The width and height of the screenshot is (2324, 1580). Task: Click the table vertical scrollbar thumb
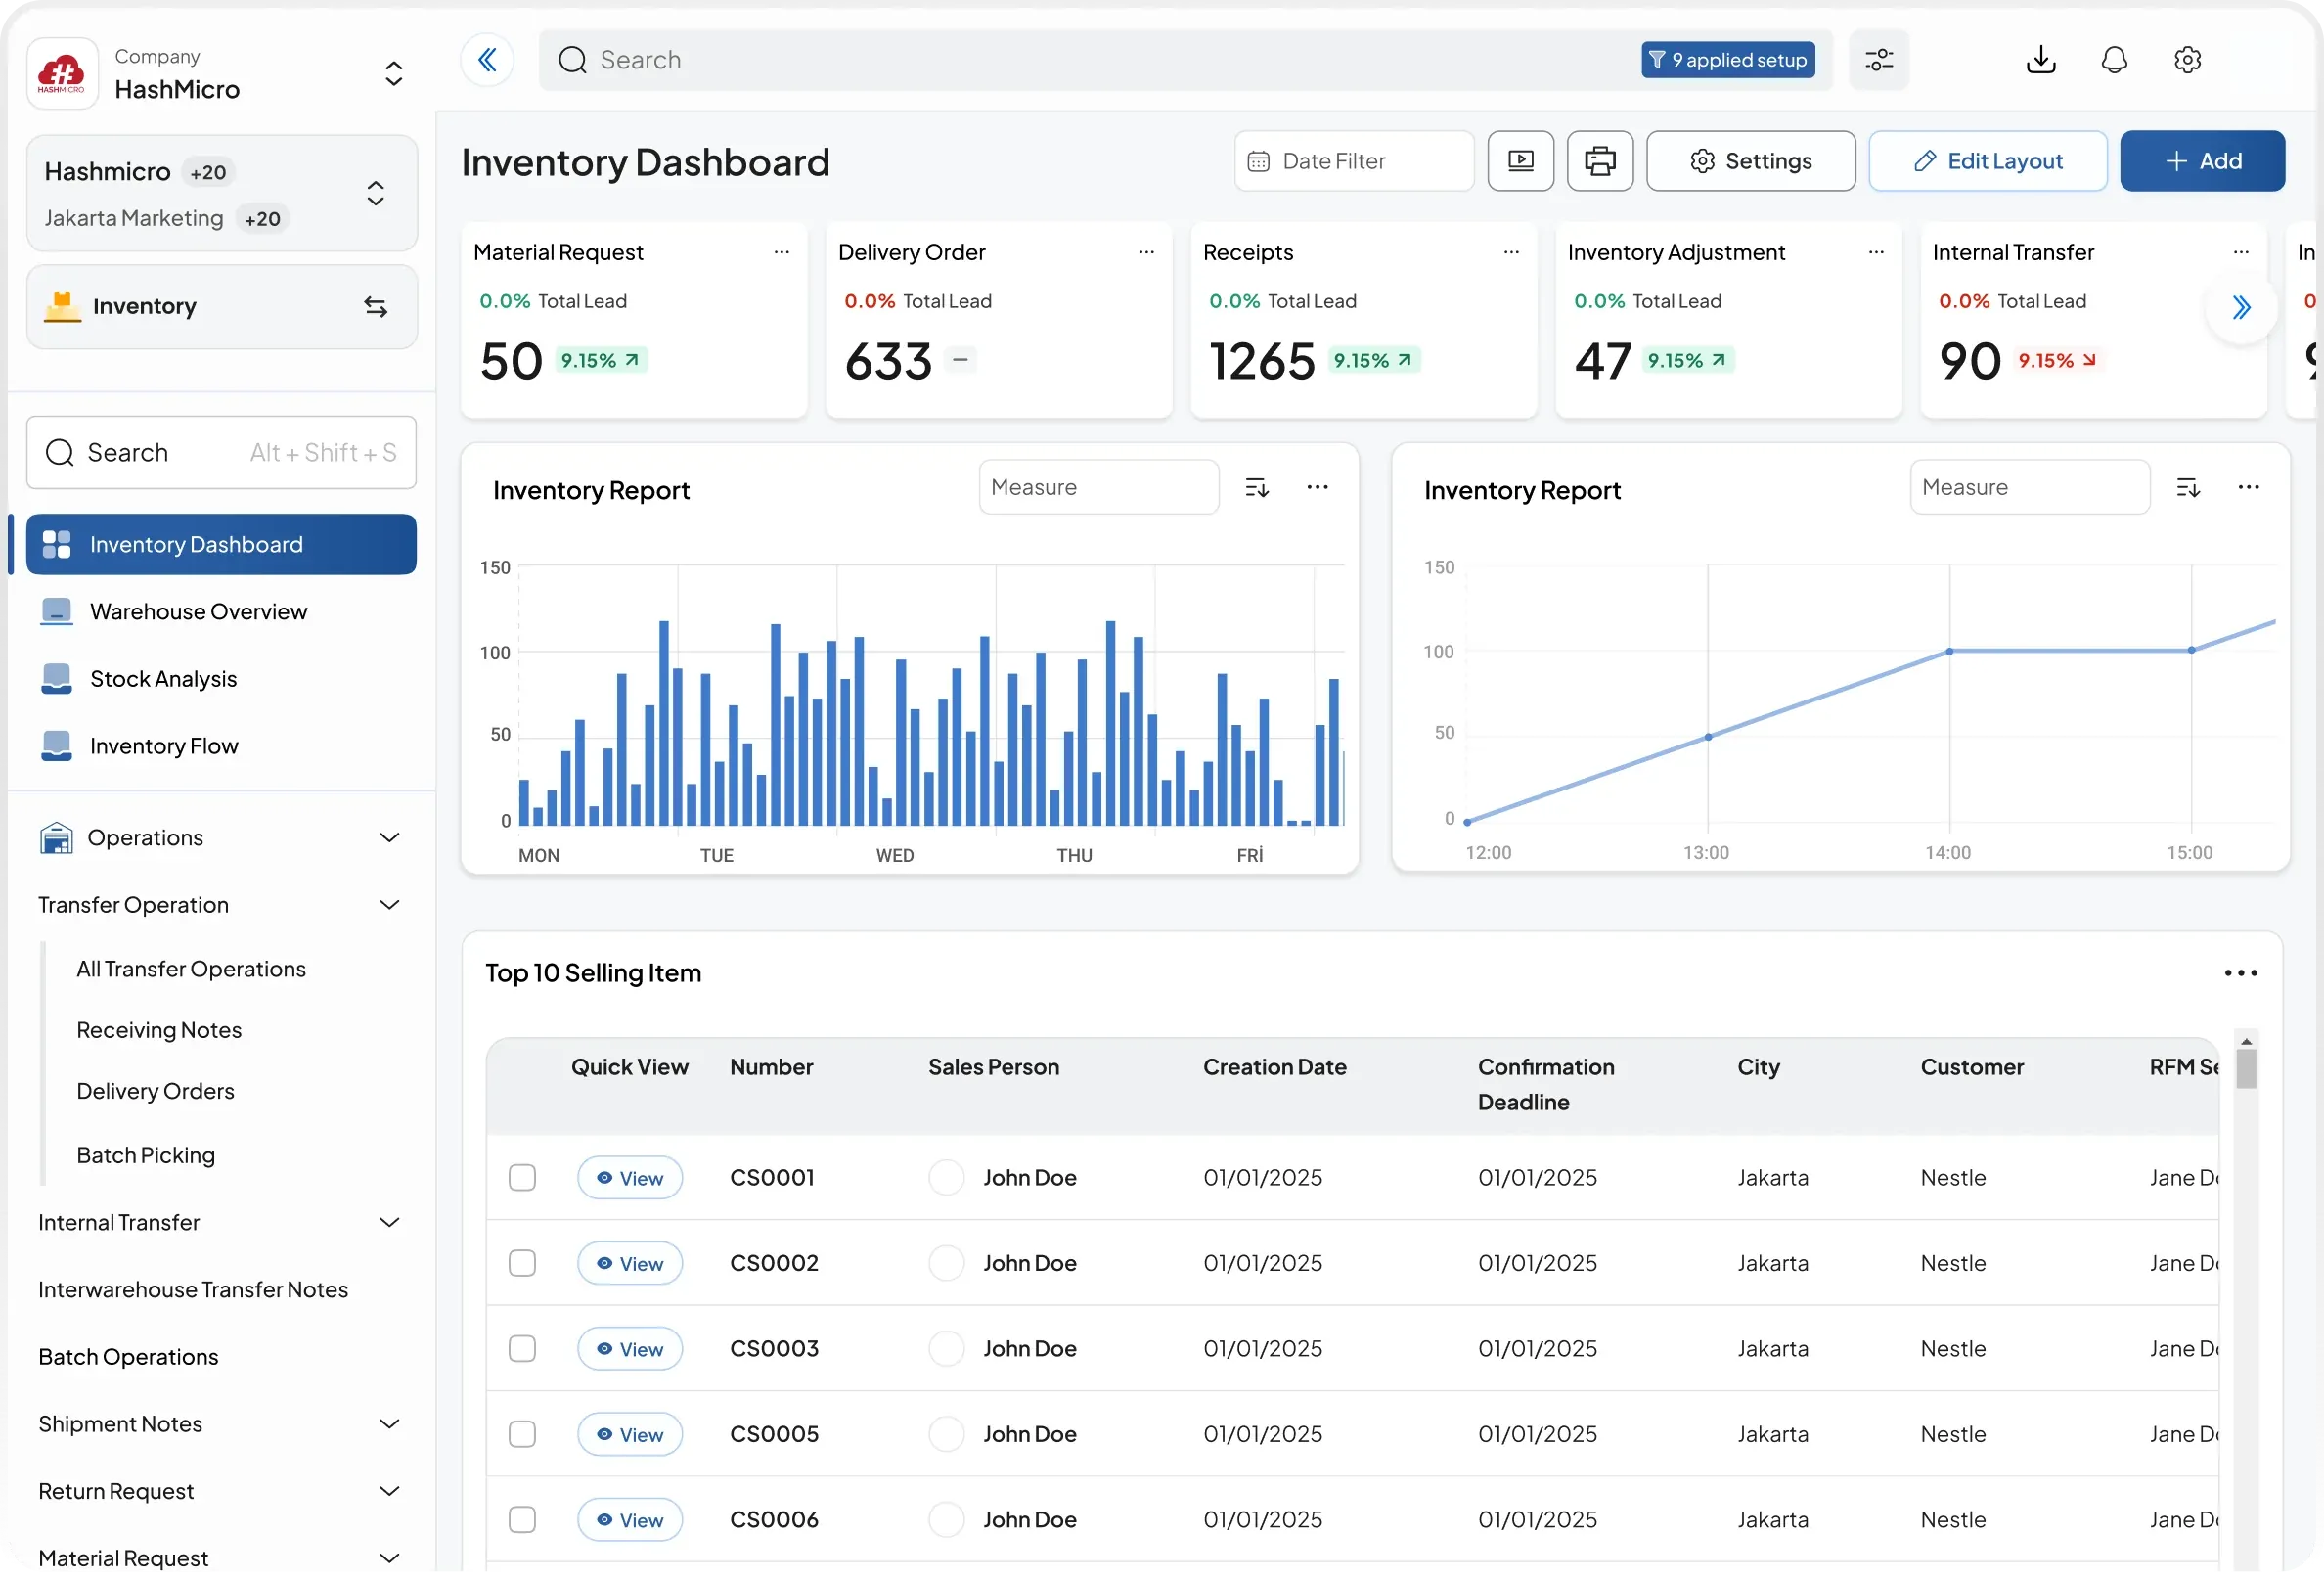click(2245, 1069)
